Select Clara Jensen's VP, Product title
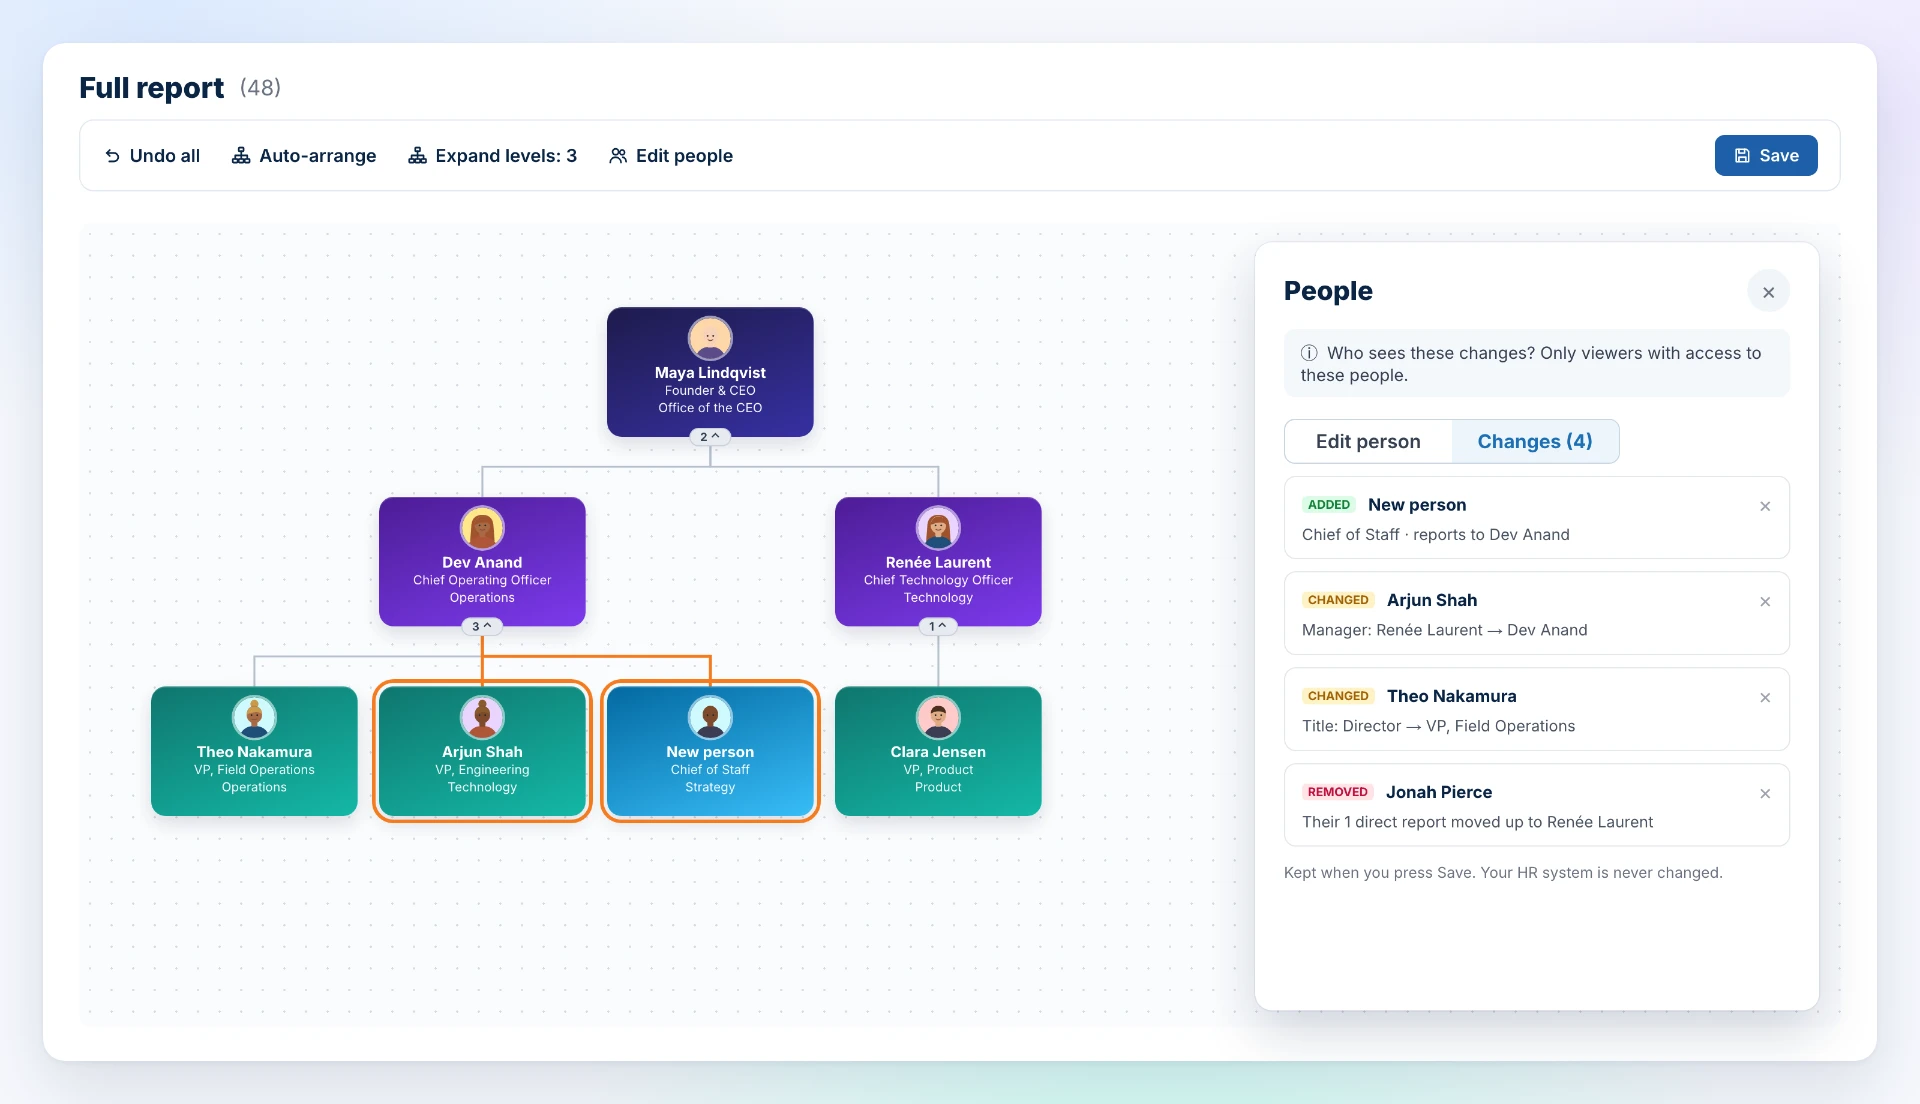The image size is (1920, 1104). 938,770
